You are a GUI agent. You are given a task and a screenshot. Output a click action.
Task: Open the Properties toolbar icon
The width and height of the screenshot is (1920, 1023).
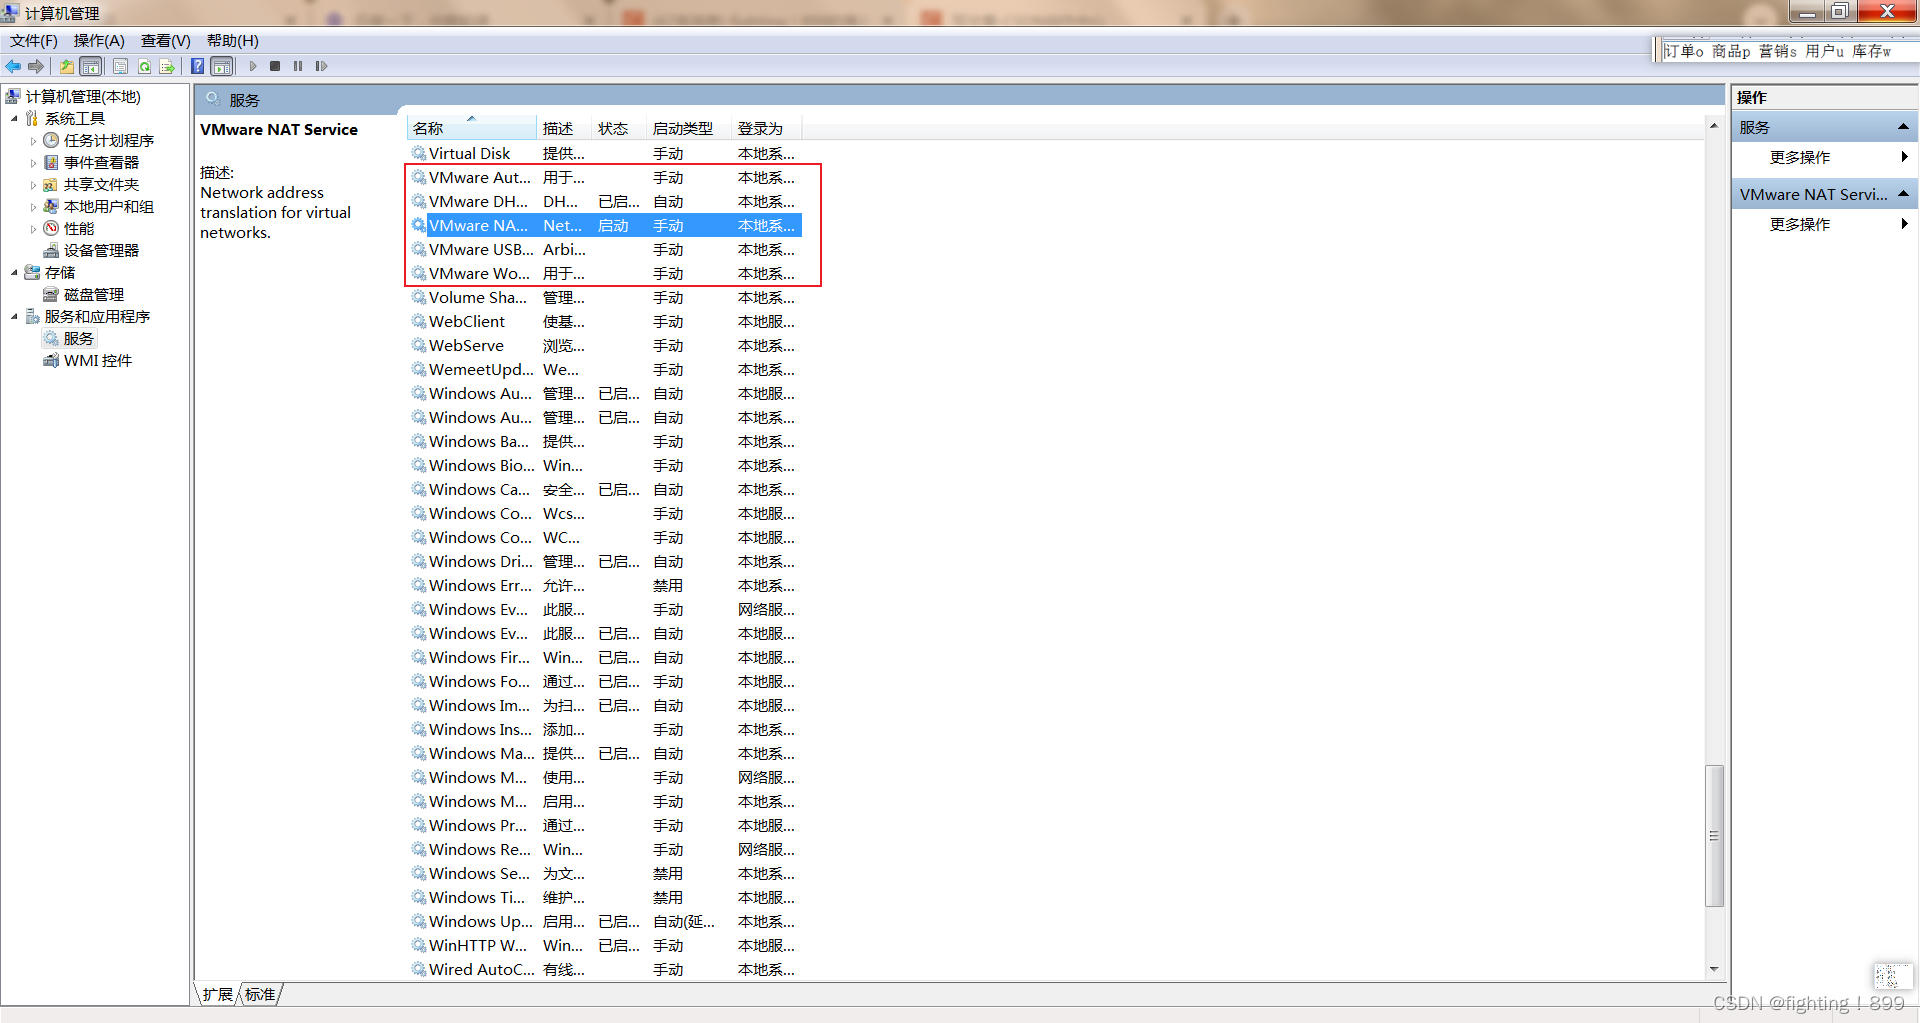(x=120, y=66)
